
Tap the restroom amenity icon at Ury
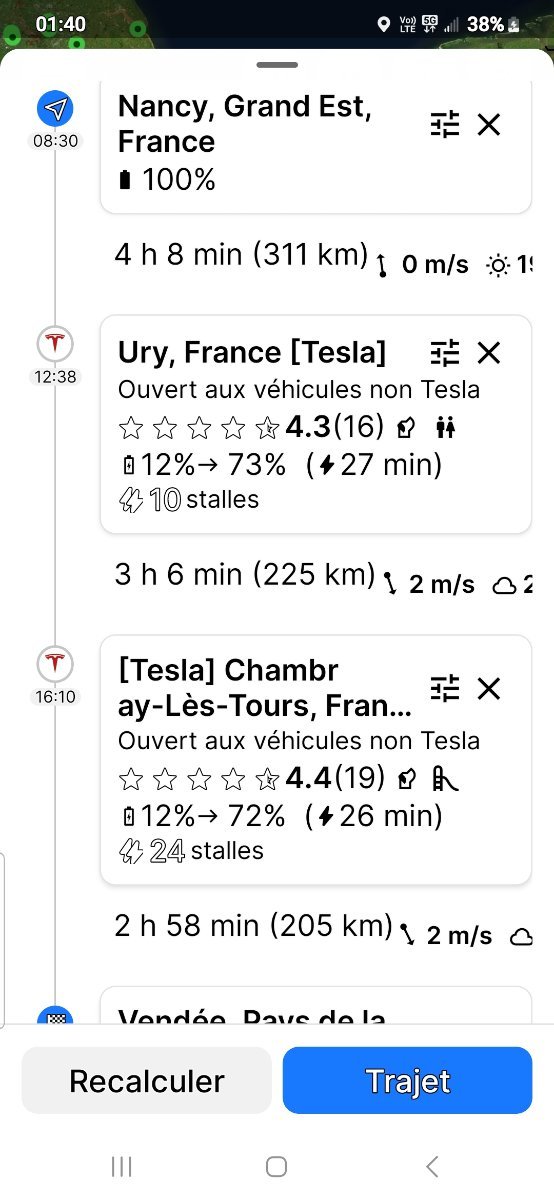coord(446,428)
